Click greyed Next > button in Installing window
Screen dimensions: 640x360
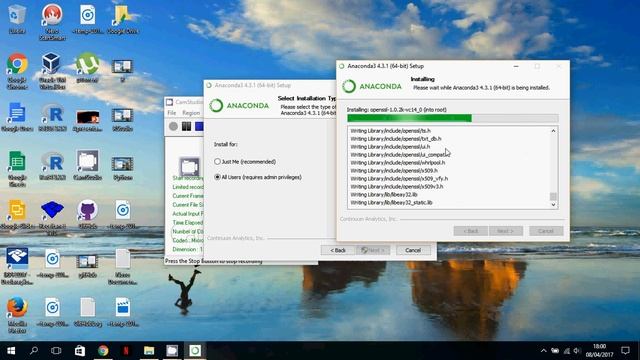coord(506,231)
